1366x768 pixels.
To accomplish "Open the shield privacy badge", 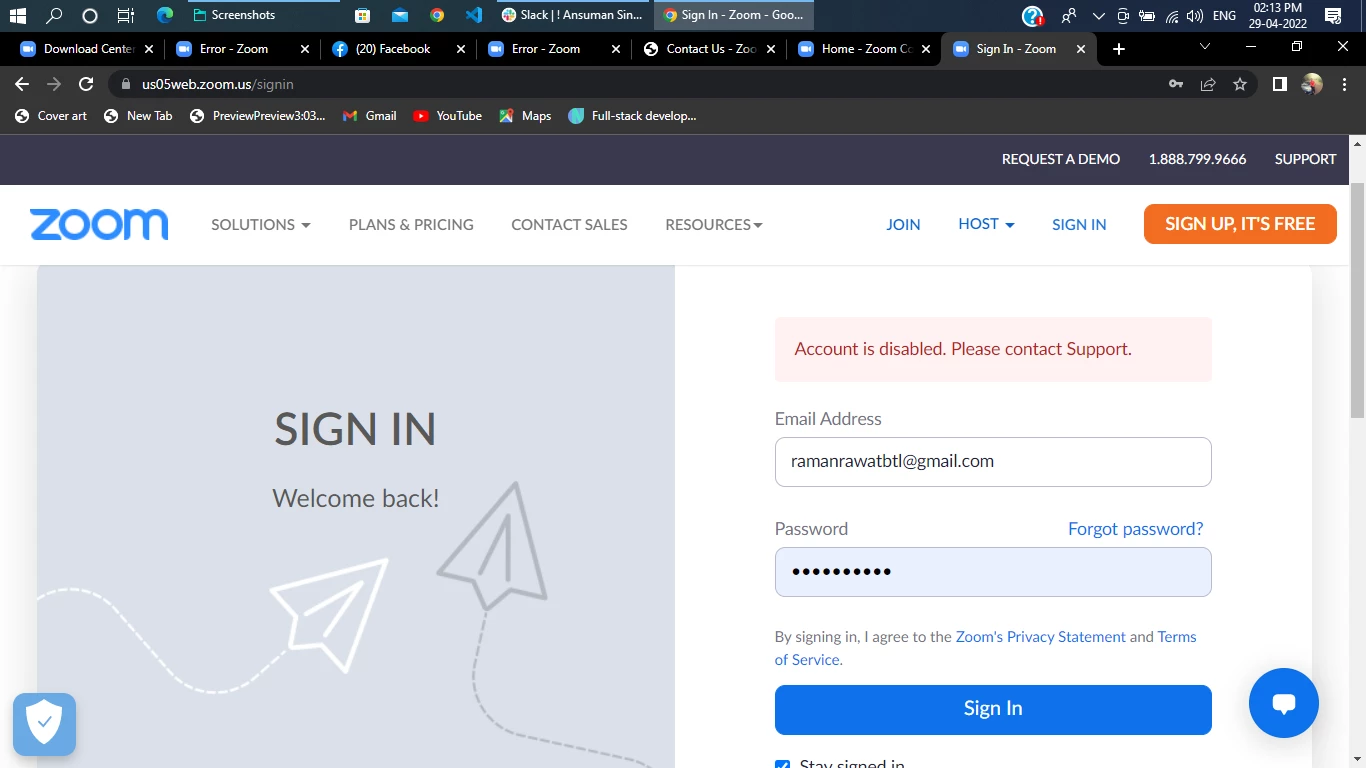I will coord(44,724).
